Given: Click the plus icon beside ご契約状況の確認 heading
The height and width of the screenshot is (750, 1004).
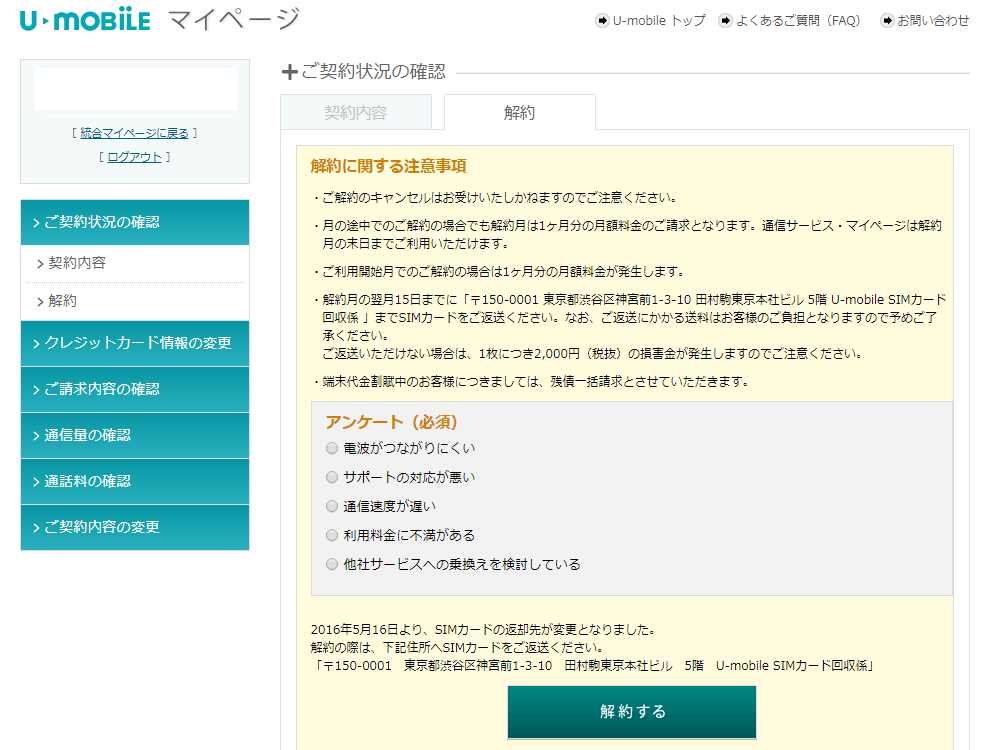Looking at the screenshot, I should coord(290,73).
